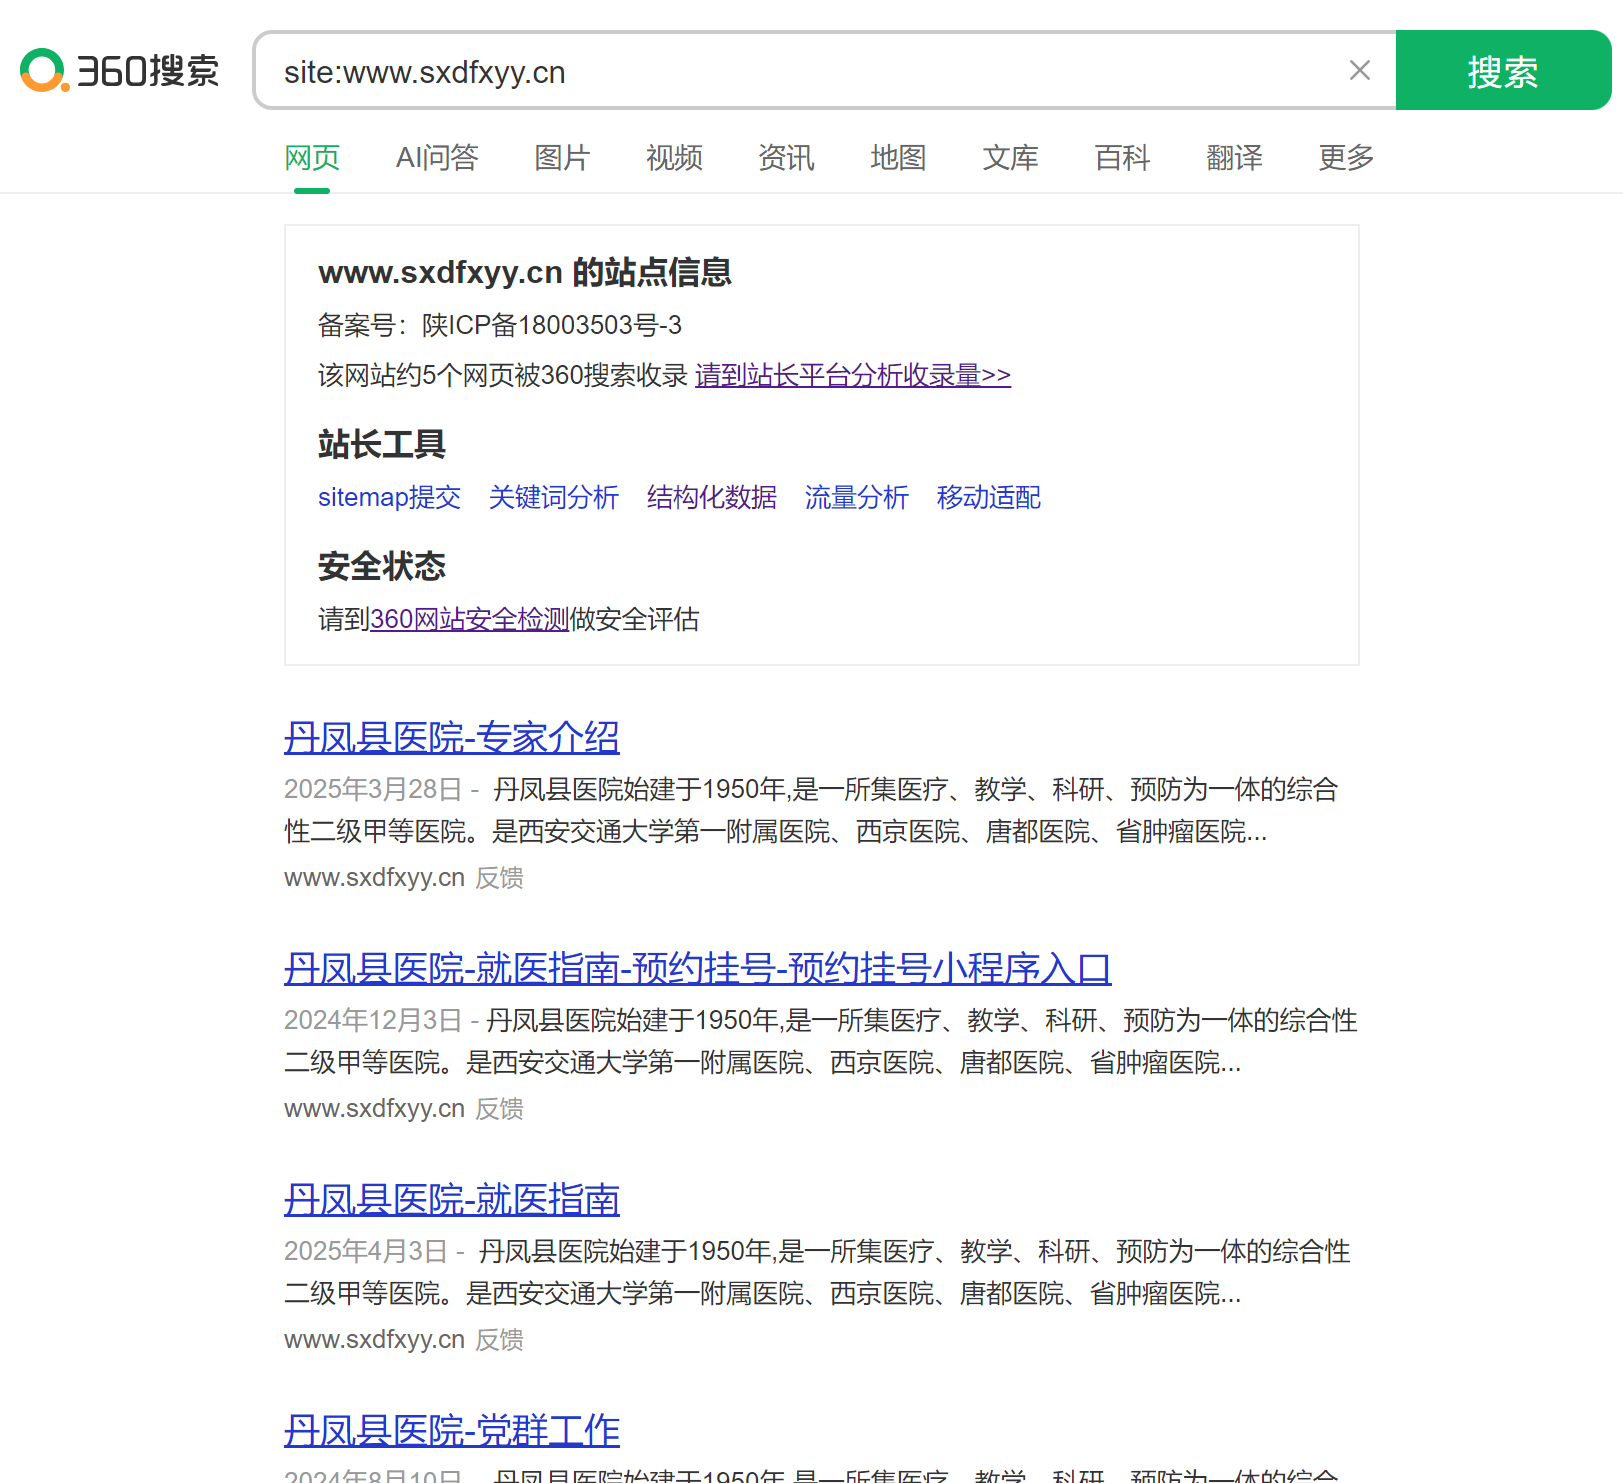Open 360网站安全检测 for security check
This screenshot has width=1623, height=1483.
(468, 620)
